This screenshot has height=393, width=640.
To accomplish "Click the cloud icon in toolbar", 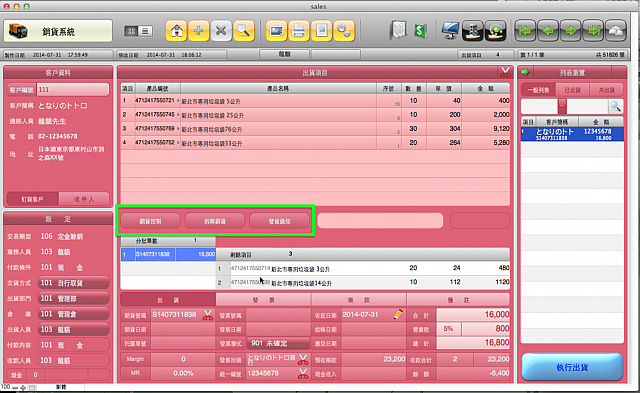I will [x=616, y=31].
